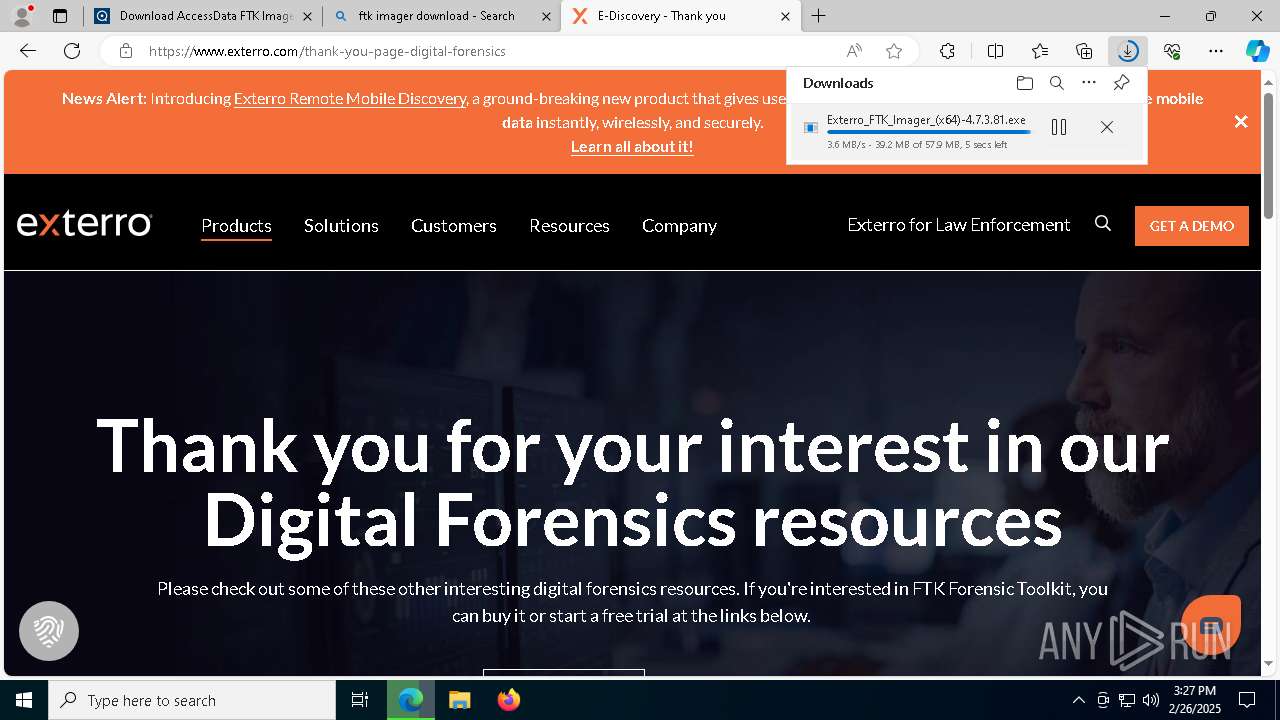Open the Favorites list
Screen dimensions: 1280x720
[x=1040, y=51]
